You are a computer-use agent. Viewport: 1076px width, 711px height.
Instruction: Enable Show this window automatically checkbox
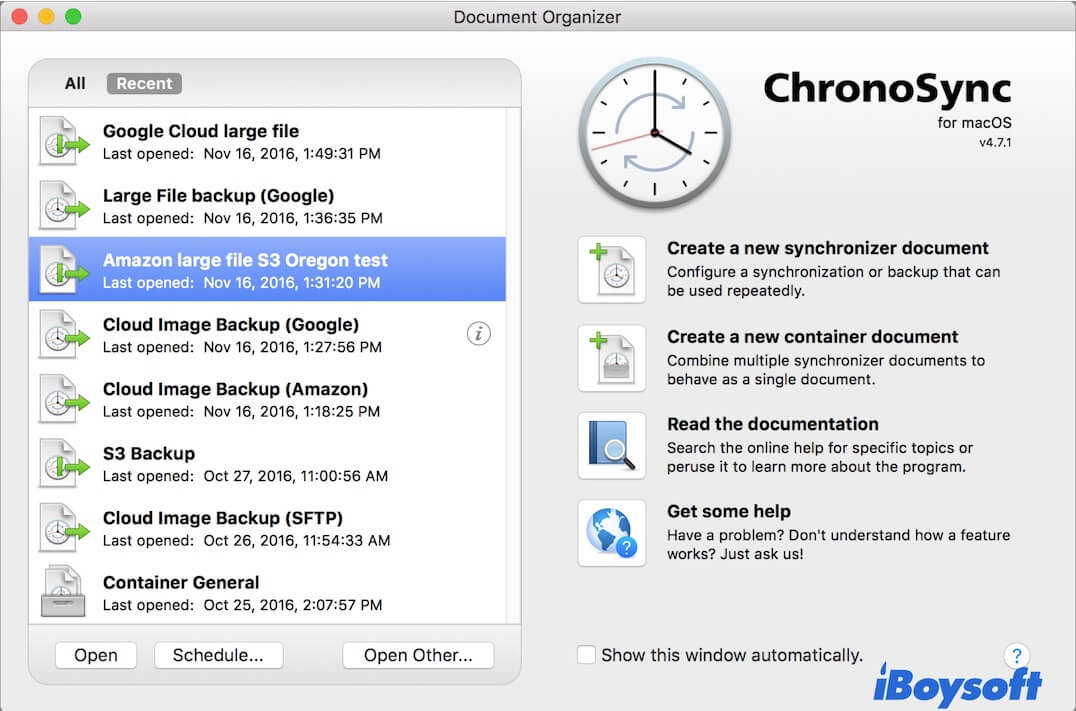click(586, 655)
